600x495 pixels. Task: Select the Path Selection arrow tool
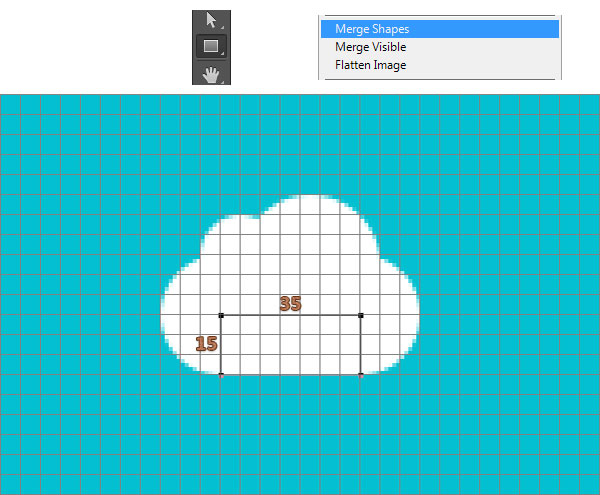click(x=211, y=21)
